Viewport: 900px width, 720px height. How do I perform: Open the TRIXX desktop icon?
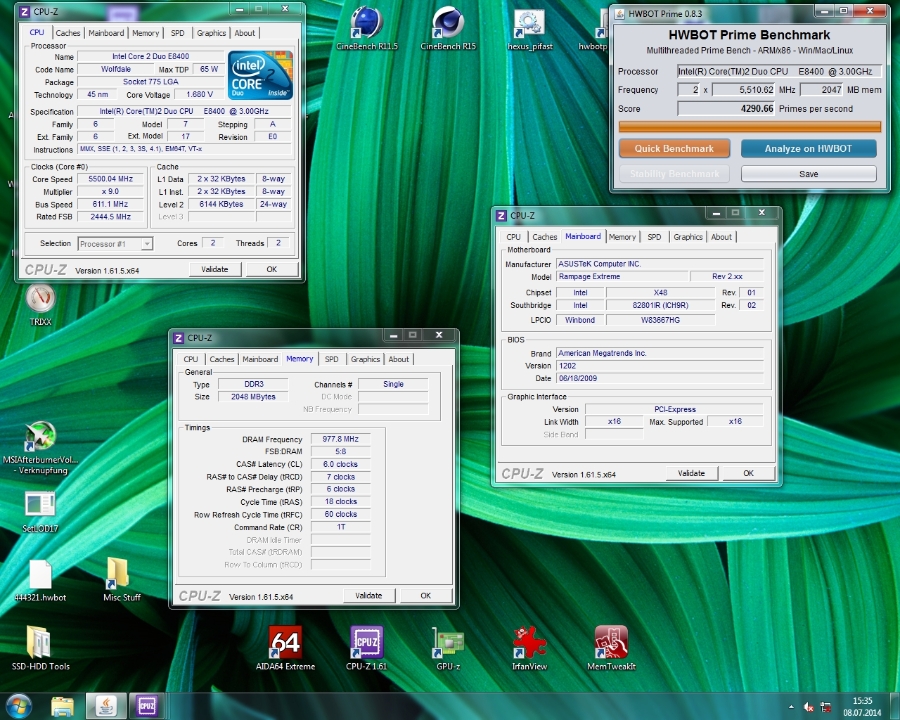click(40, 304)
